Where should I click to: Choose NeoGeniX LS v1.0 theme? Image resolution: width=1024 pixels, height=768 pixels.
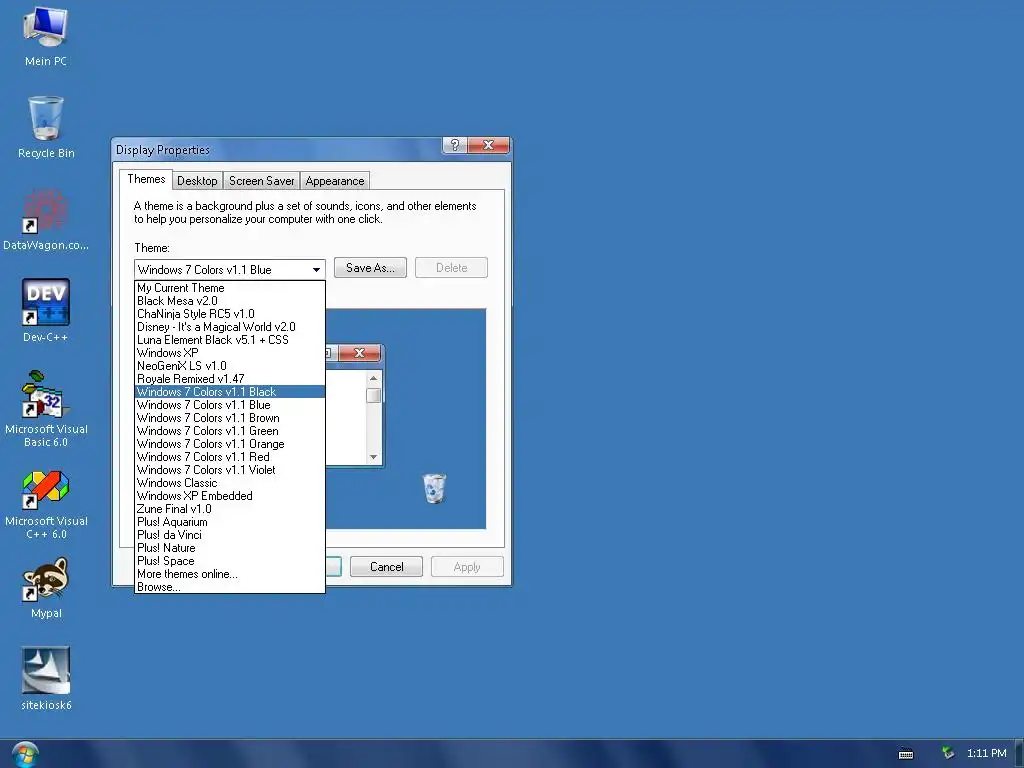click(230, 366)
